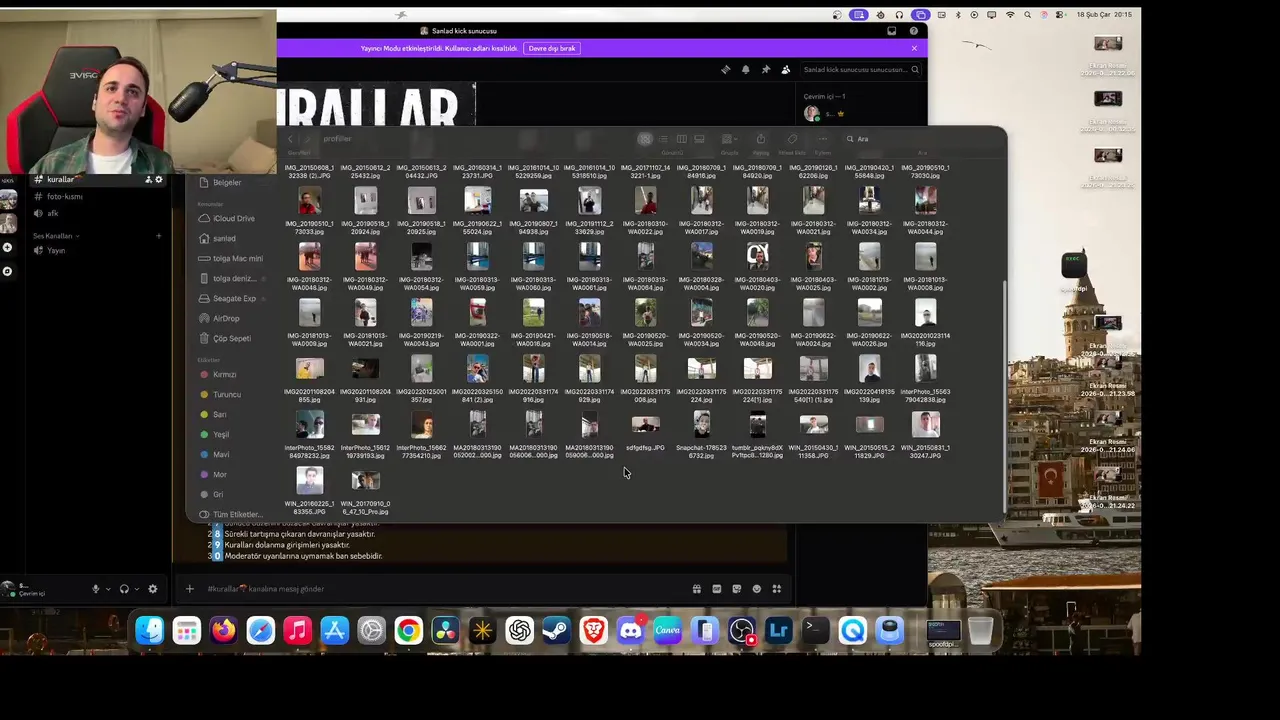This screenshot has height=720, width=1280.
Task: Open Canva from the Dock
Action: coord(668,630)
